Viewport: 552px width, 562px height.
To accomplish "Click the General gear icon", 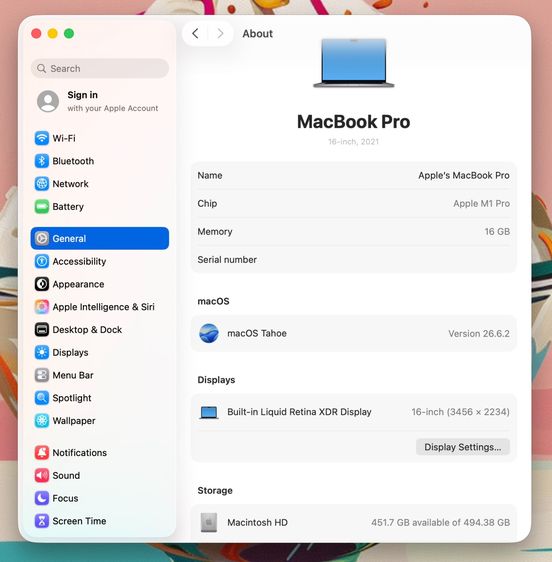I will pos(42,238).
